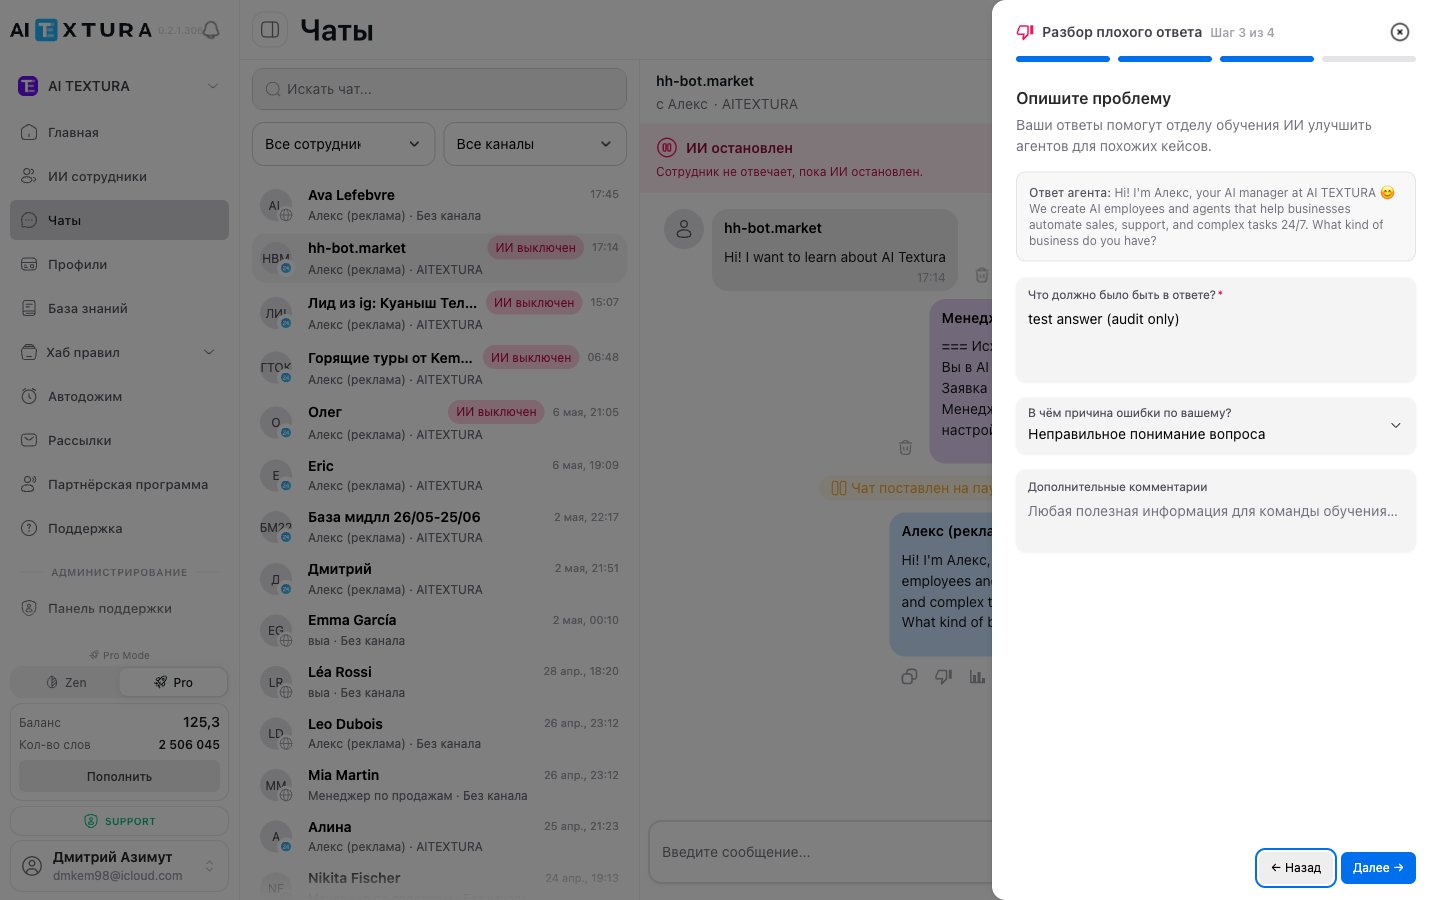The height and width of the screenshot is (900, 1440).
Task: Click the Léa Rossi chat avatar
Action: [275, 682]
